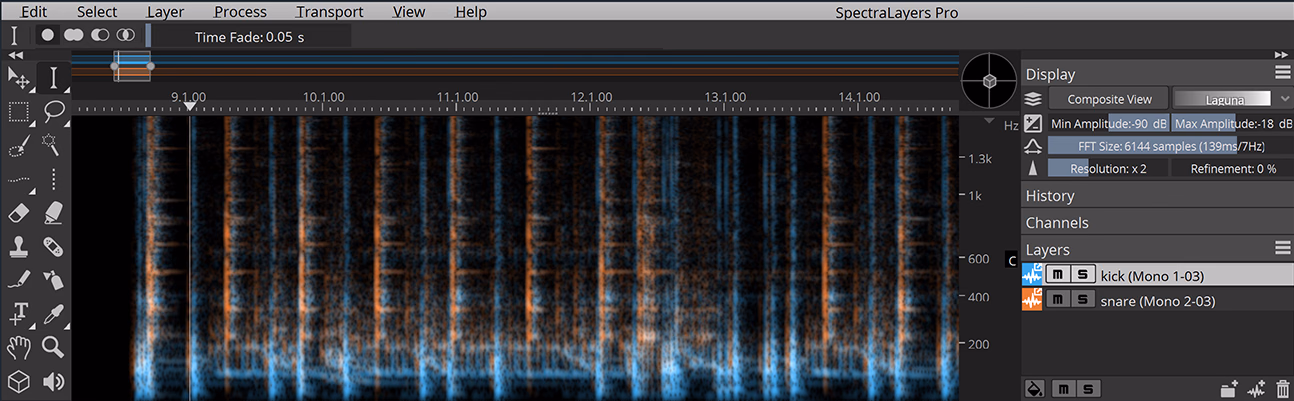This screenshot has height=401, width=1294.
Task: Open the Composite View dropdown
Action: point(1109,99)
